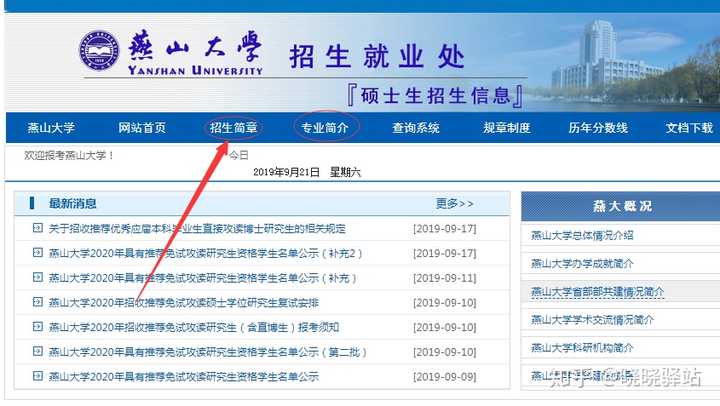Screen dimensions: 720x406
Task: Click welcome text 欢迎报考燕山大学！
Action: pos(69,155)
